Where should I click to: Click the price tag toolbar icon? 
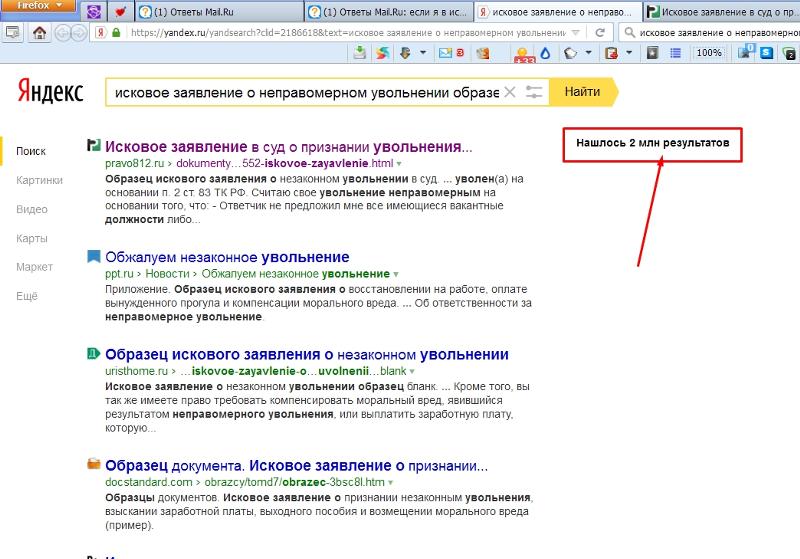pos(570,53)
